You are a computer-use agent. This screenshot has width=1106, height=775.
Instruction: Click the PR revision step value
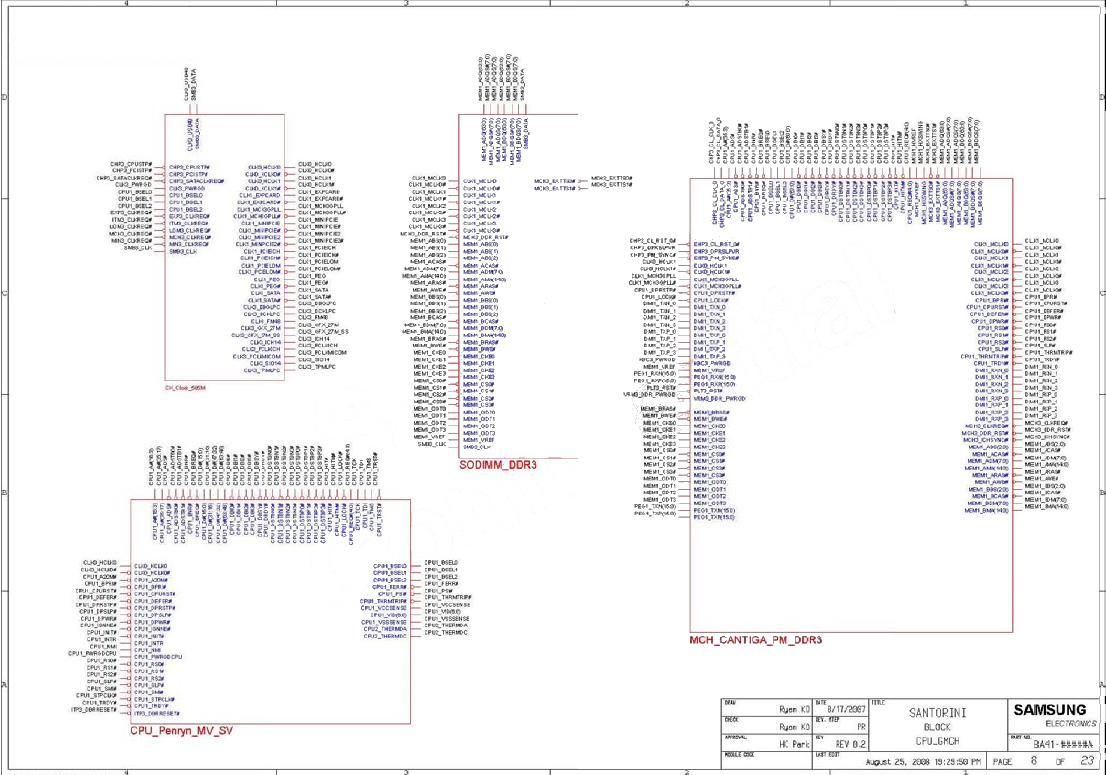pyautogui.click(x=861, y=726)
